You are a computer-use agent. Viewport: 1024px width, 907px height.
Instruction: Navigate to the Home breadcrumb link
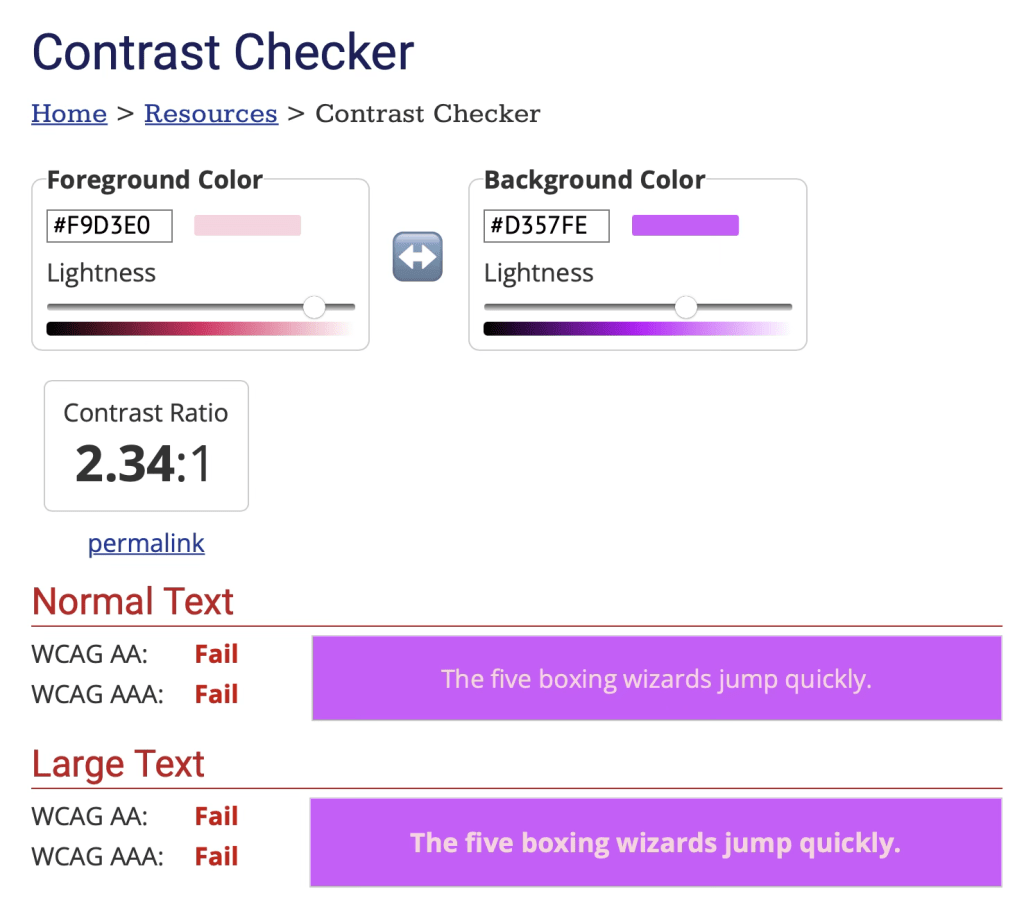coord(68,113)
